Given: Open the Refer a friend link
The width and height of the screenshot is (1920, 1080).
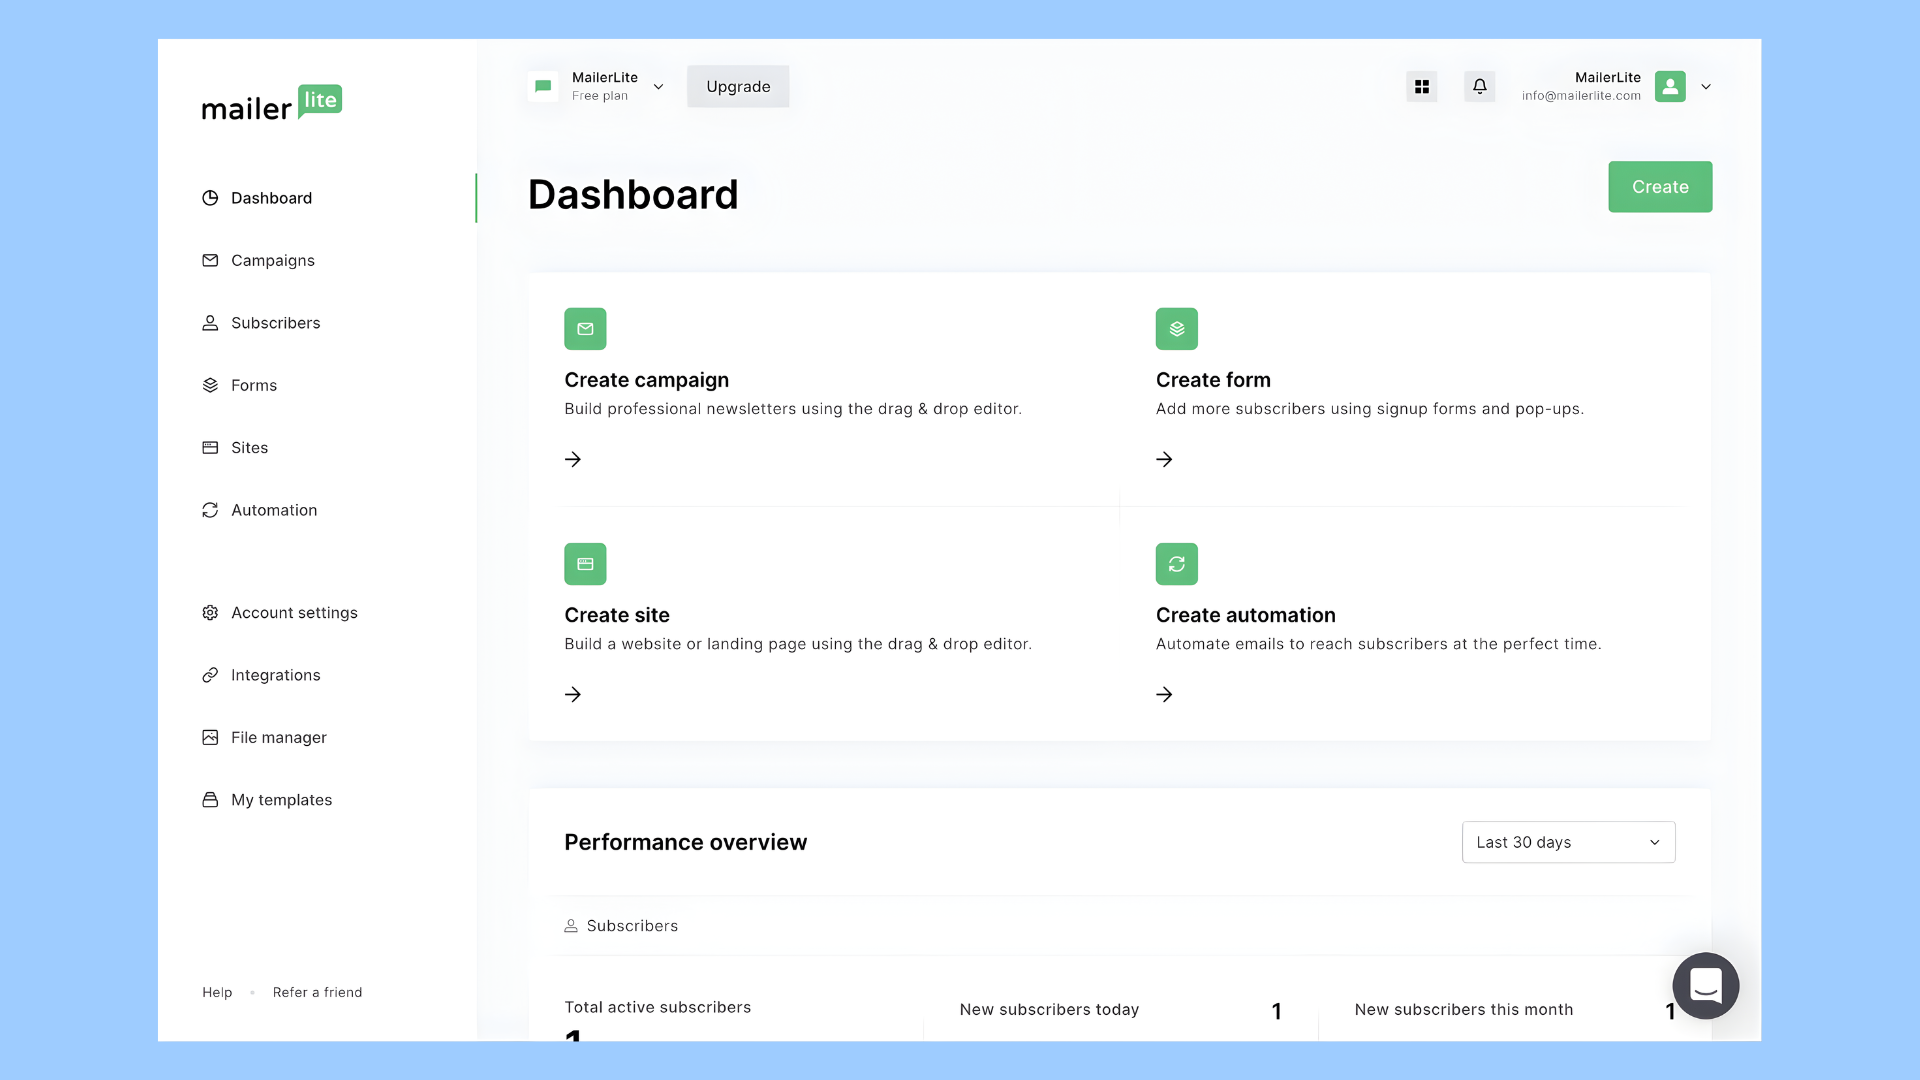Looking at the screenshot, I should point(318,992).
